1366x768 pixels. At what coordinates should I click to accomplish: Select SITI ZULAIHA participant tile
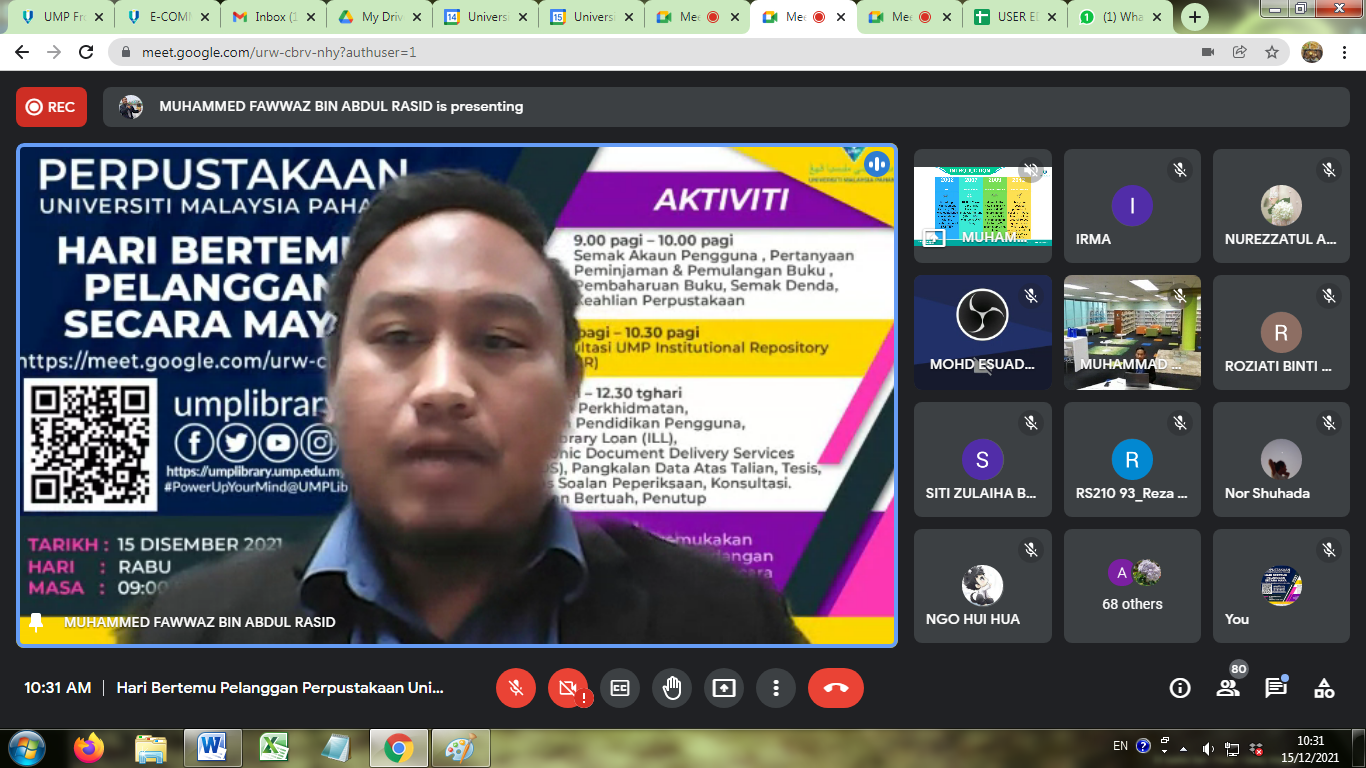click(983, 459)
